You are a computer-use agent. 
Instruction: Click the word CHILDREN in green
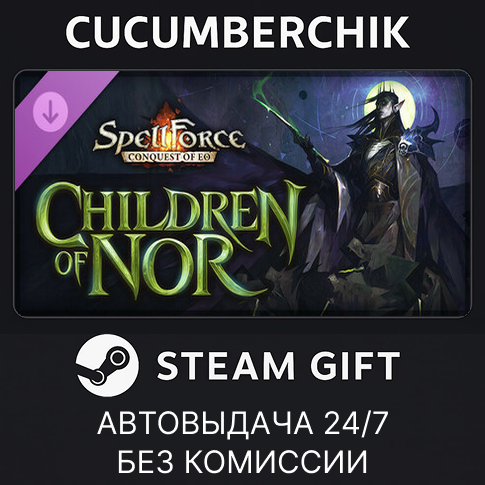(170, 208)
